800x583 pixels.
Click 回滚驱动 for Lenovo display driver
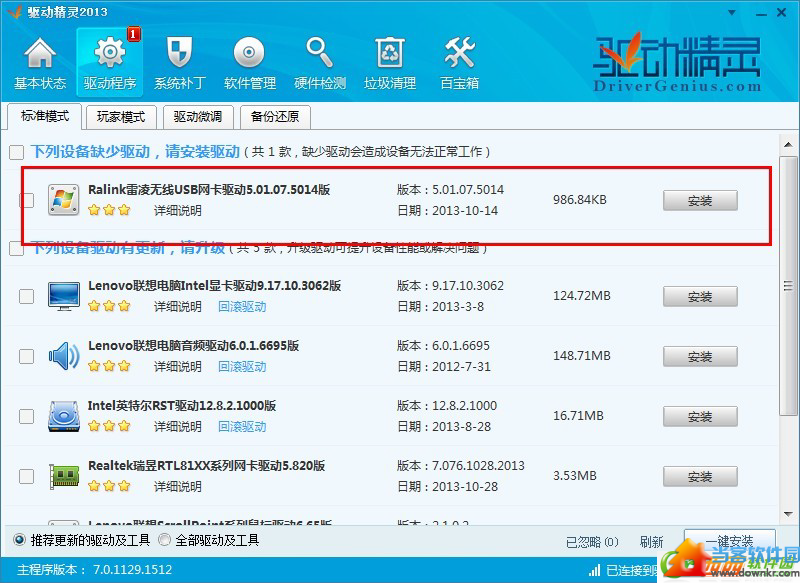(x=242, y=307)
